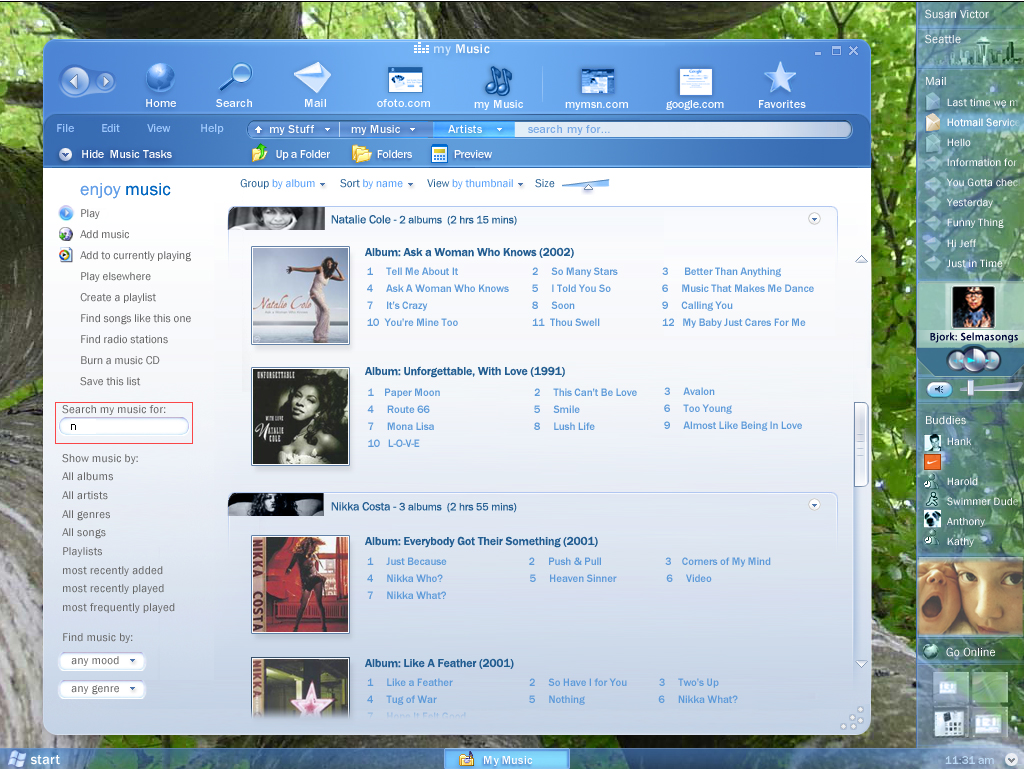The image size is (1024, 769).
Task: Open the any genre dropdown
Action: pos(102,689)
